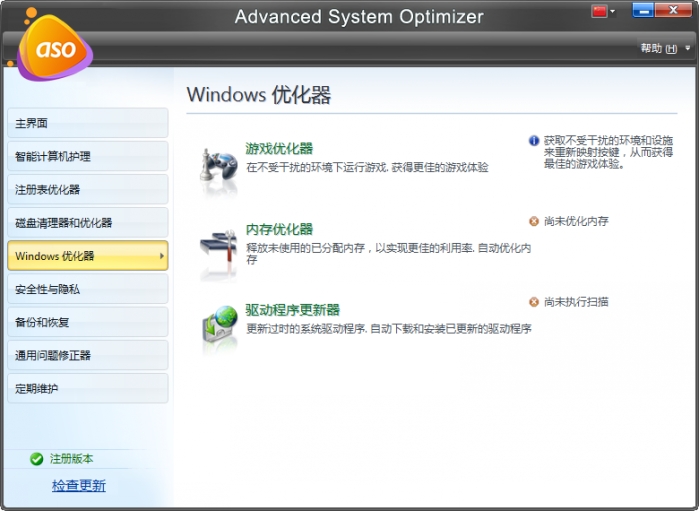This screenshot has height=511, width=699.
Task: Expand arrow on Windows 优化器 sidebar item
Action: [161, 256]
